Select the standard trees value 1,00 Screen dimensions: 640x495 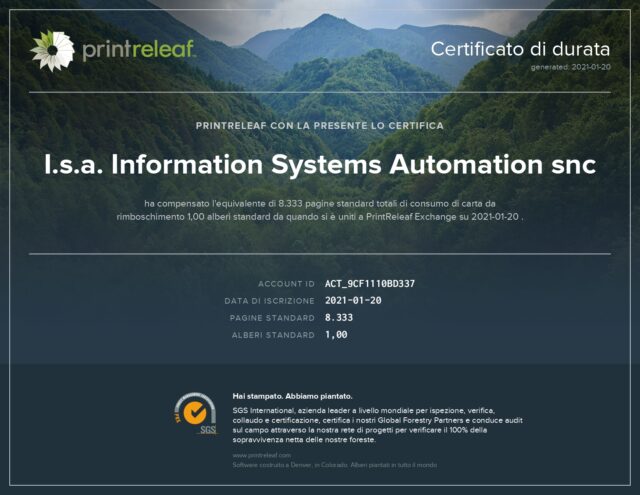[336, 335]
